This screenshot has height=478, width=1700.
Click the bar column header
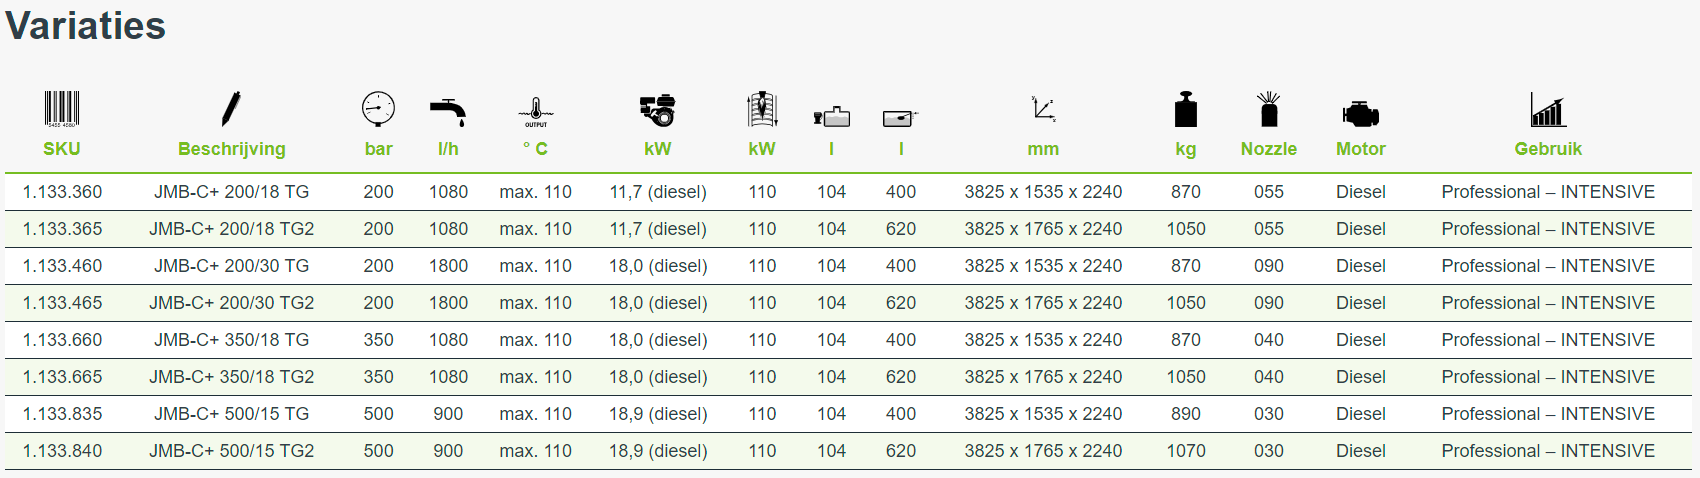[378, 149]
